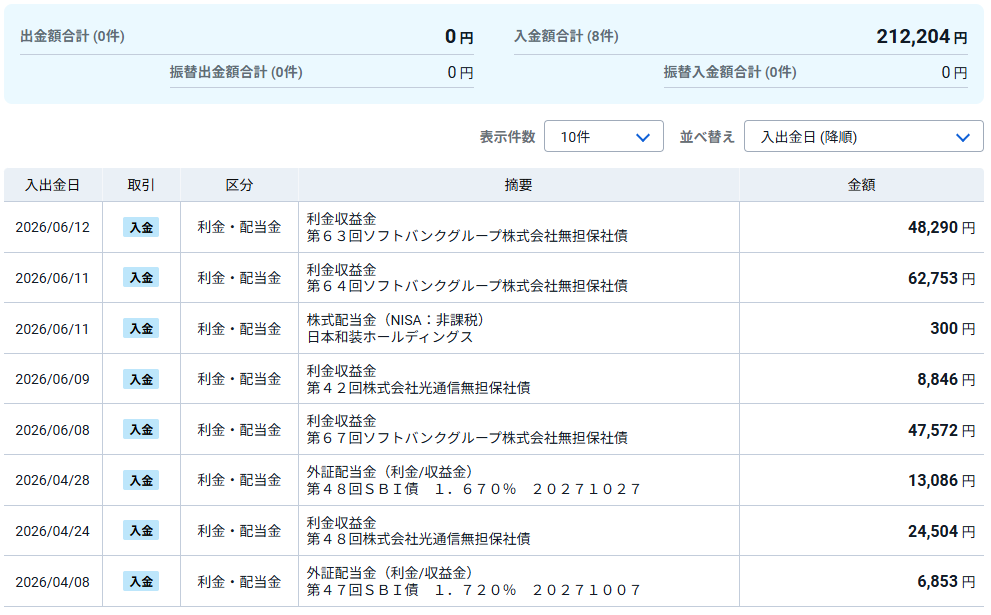The image size is (991, 615).
Task: Click the 取引 column header
Action: coord(141,185)
